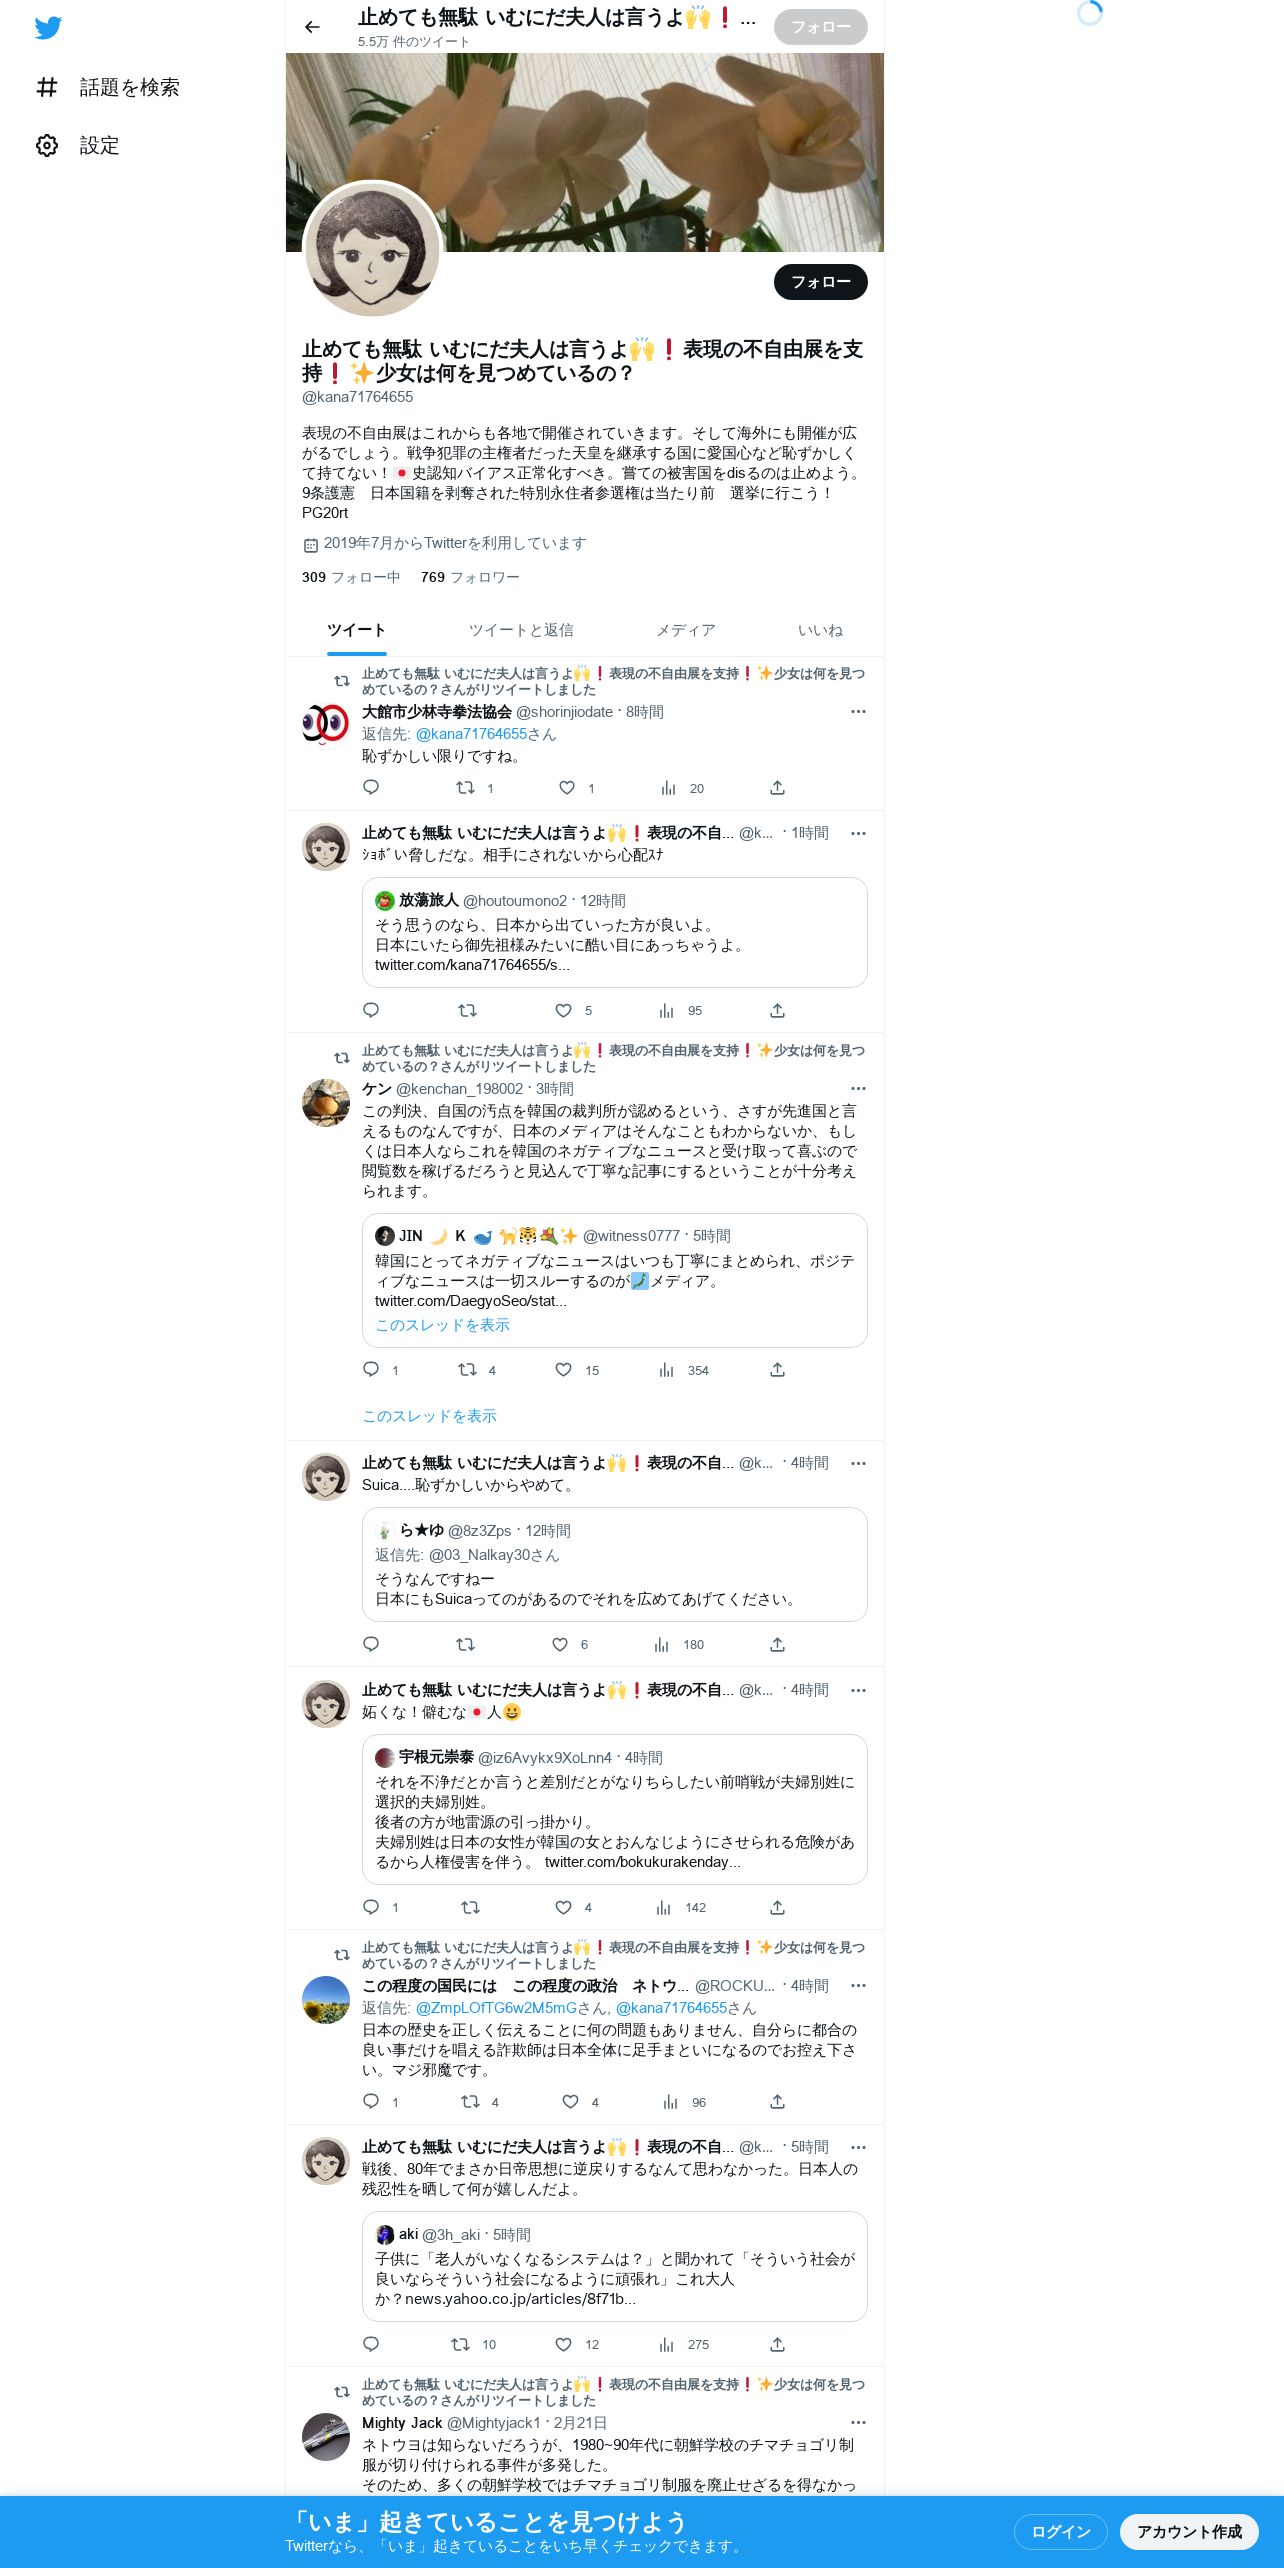The height and width of the screenshot is (2568, 1284).
Task: Switch to the メディア tab
Action: (686, 630)
